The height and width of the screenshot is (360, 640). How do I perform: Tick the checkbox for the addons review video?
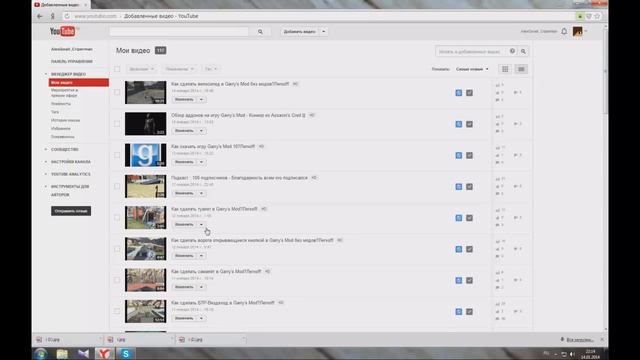[117, 124]
